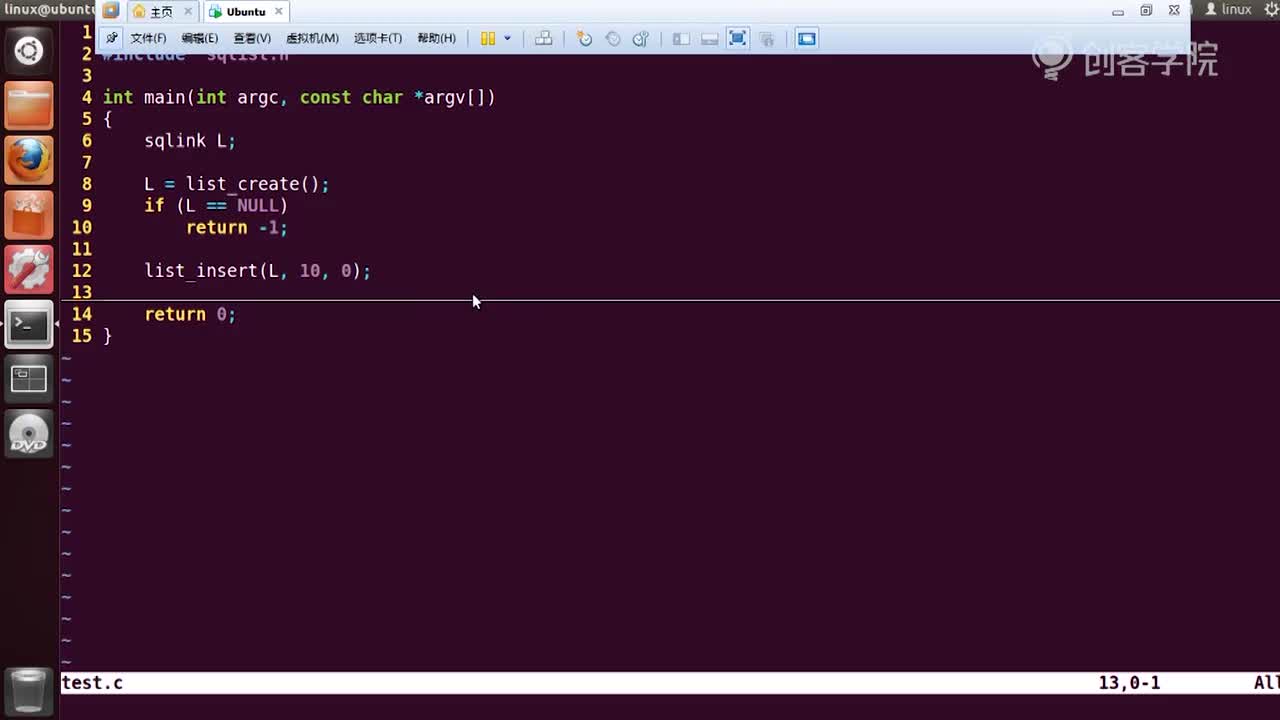Toggle the VMware library sidebar view
The image size is (1280, 720).
[x=681, y=38]
